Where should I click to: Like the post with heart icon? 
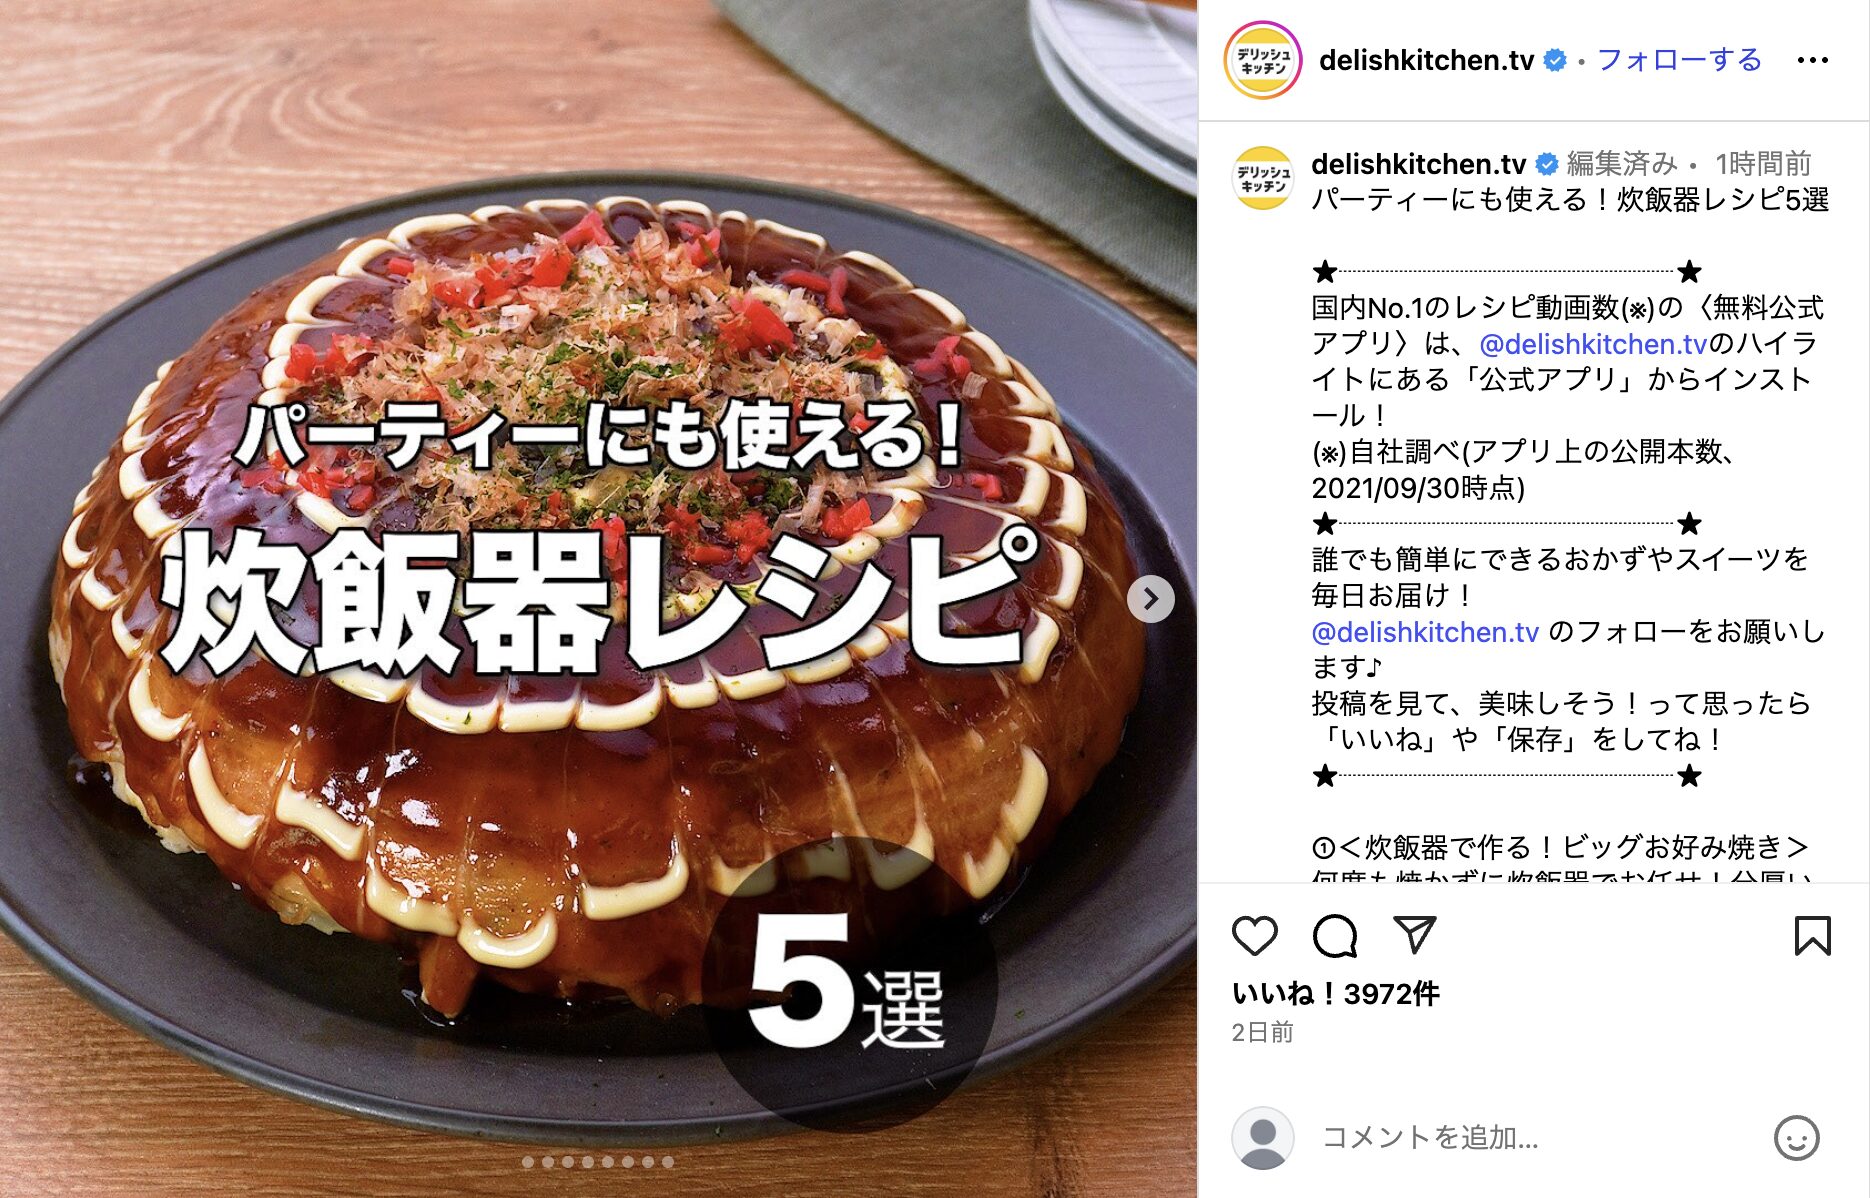tap(1254, 936)
